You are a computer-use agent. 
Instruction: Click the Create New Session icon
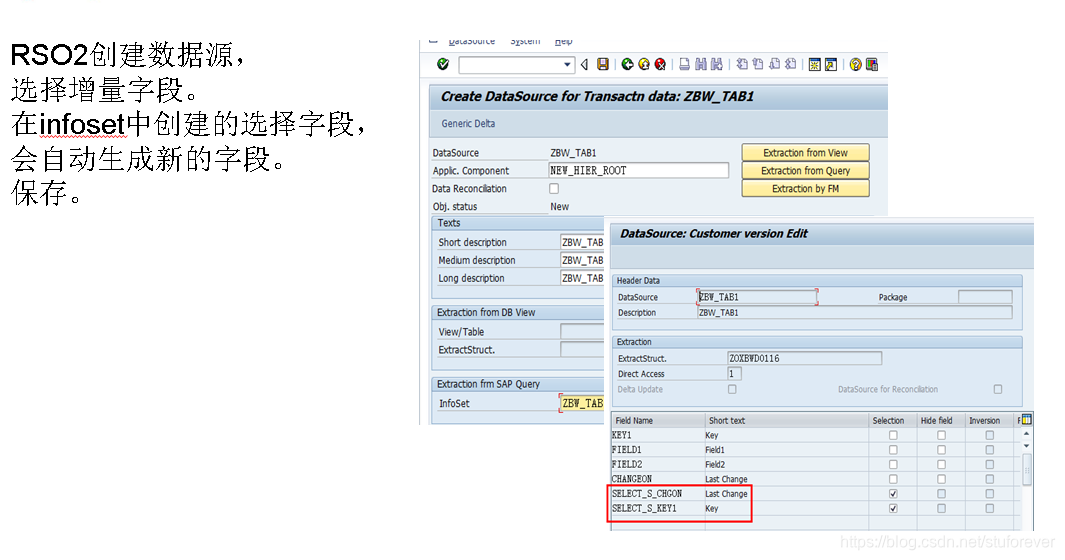pos(814,65)
